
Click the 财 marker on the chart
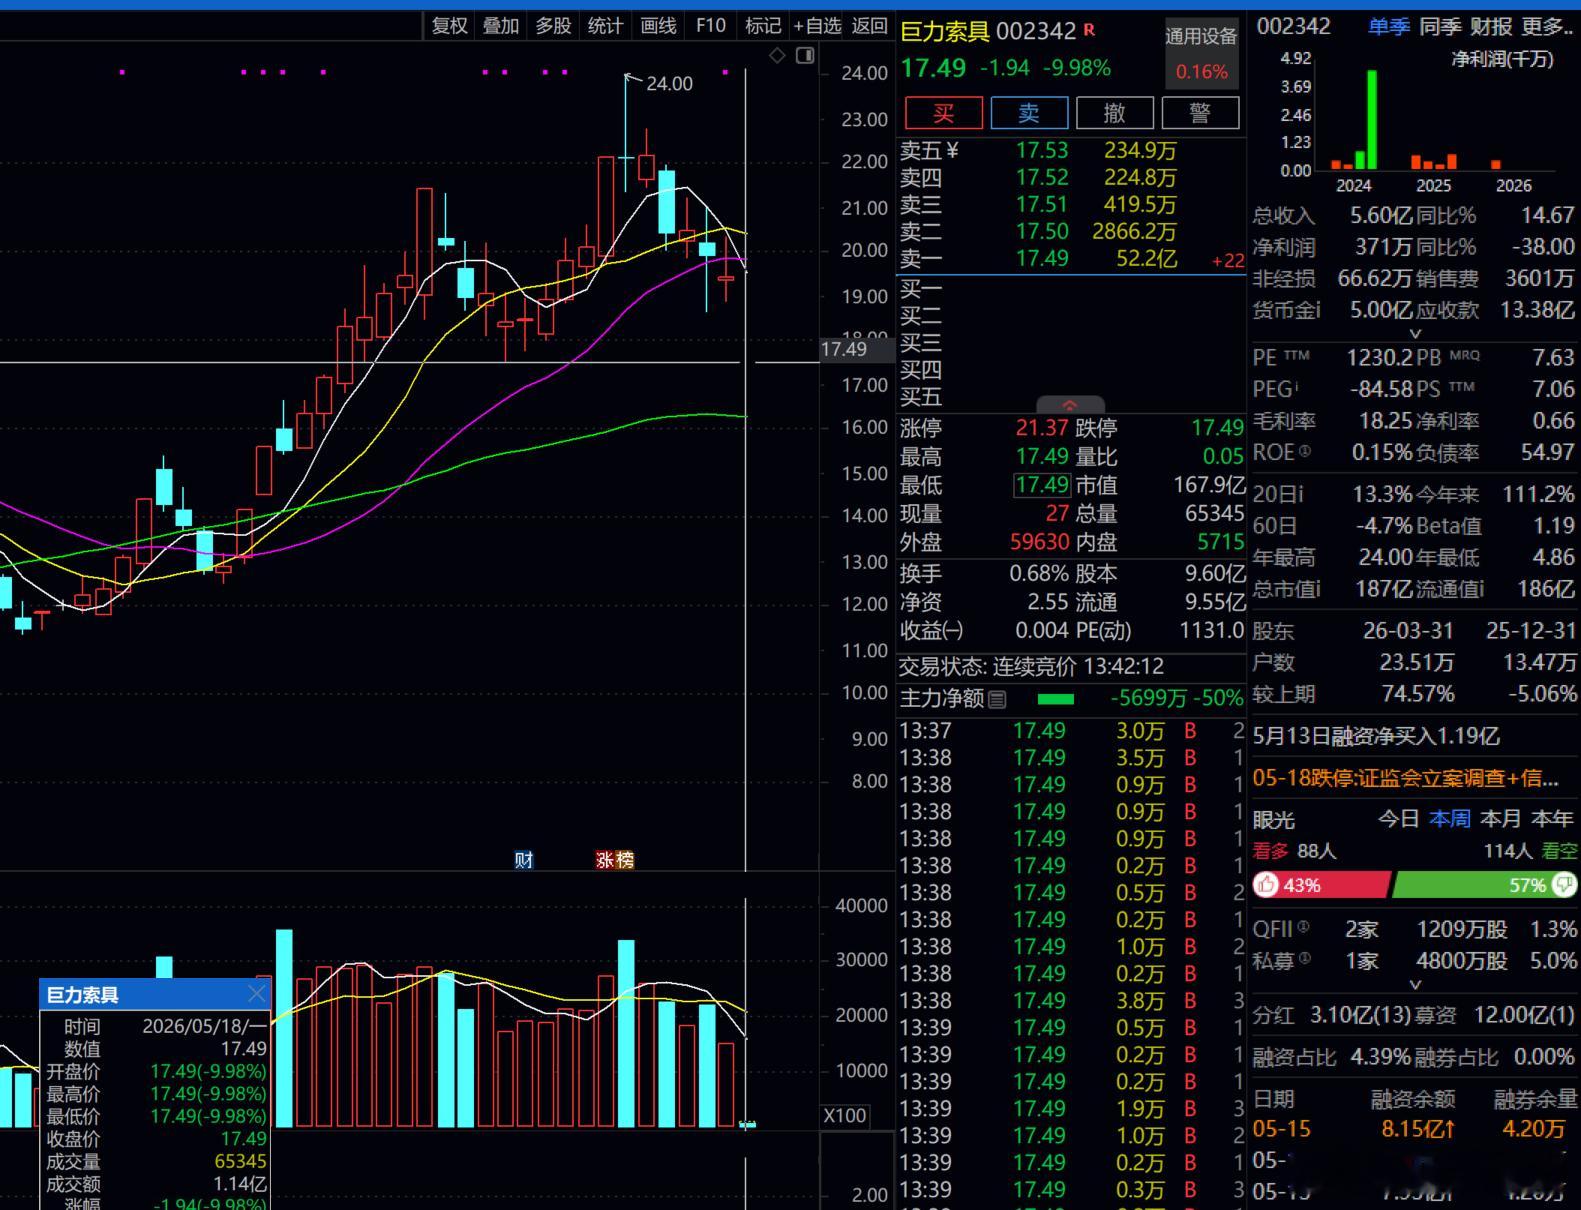[x=524, y=860]
